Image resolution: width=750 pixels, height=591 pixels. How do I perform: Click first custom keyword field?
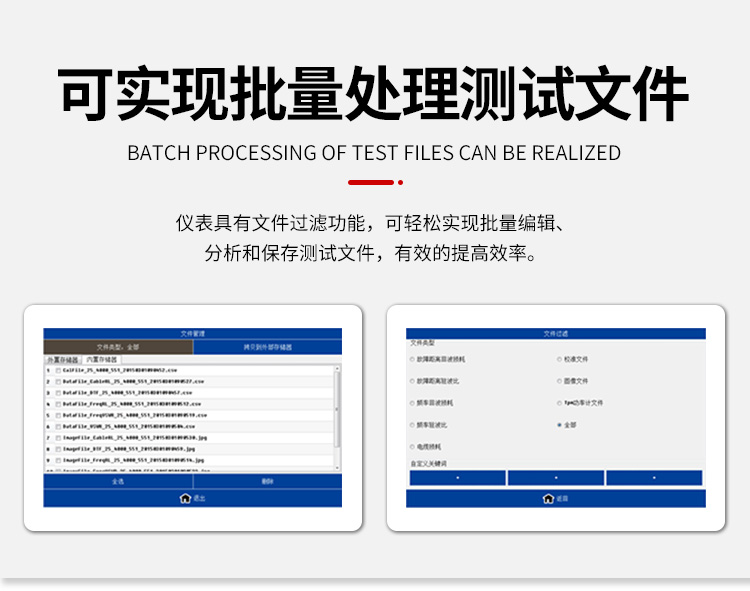456,478
